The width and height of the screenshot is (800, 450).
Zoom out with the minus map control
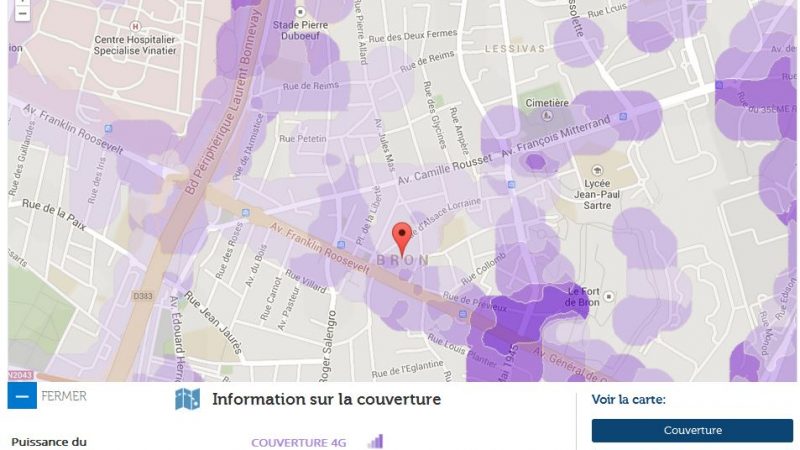click(22, 13)
